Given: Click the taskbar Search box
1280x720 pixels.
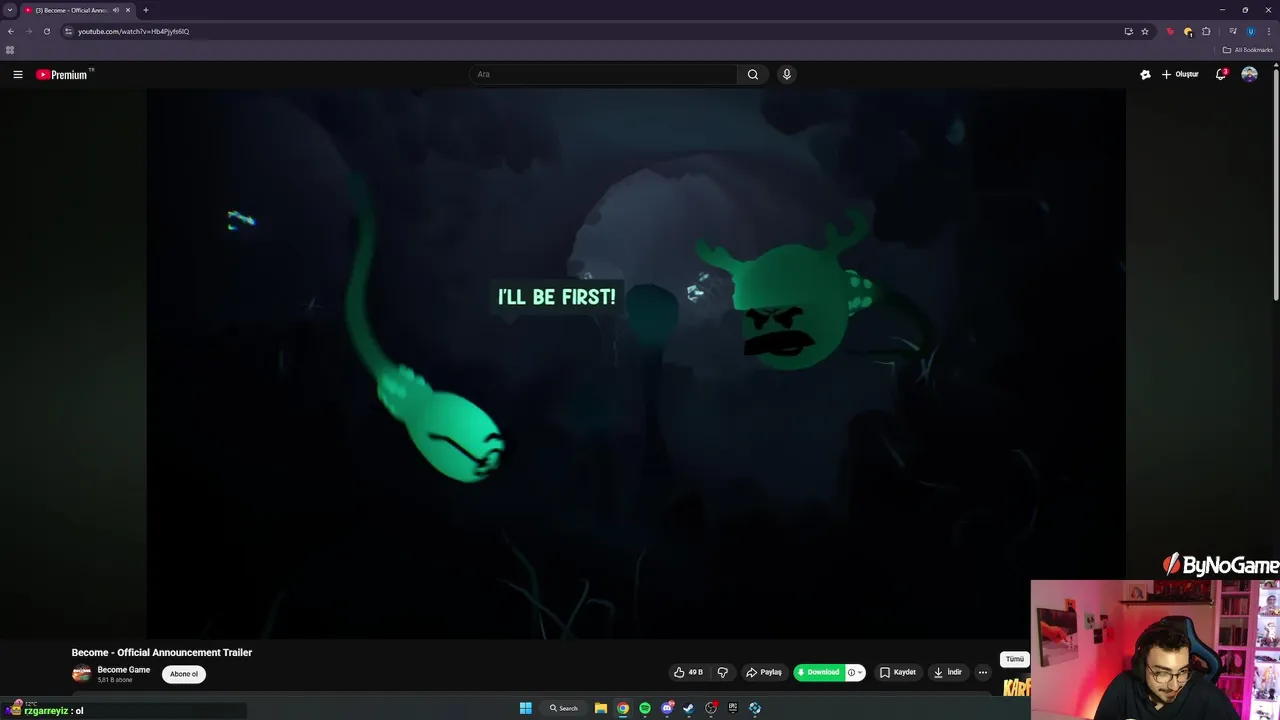Looking at the screenshot, I should (563, 708).
